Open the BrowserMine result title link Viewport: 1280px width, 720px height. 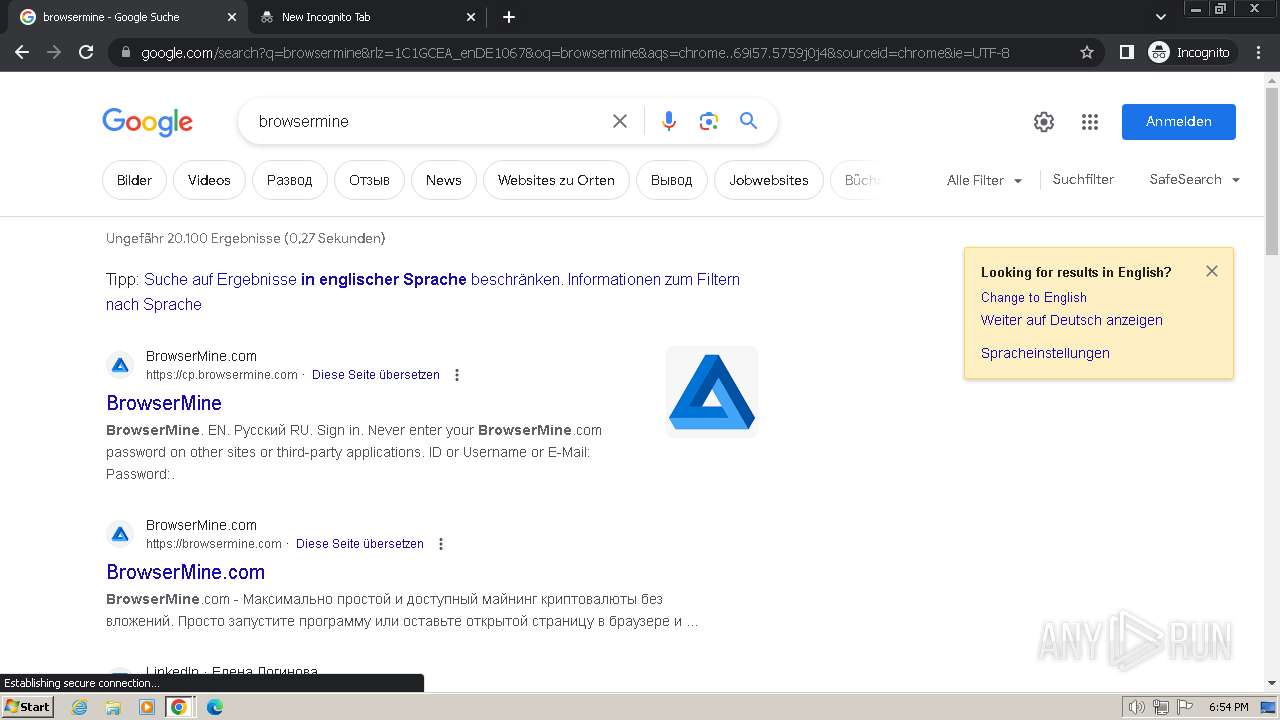coord(164,403)
